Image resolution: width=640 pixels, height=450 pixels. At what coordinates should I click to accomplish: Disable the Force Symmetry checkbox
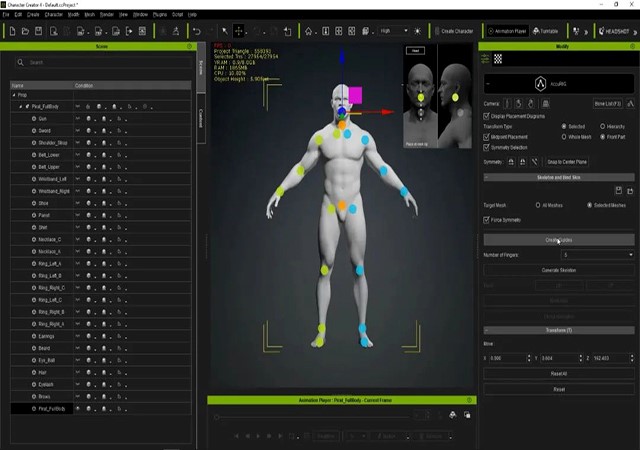(487, 219)
